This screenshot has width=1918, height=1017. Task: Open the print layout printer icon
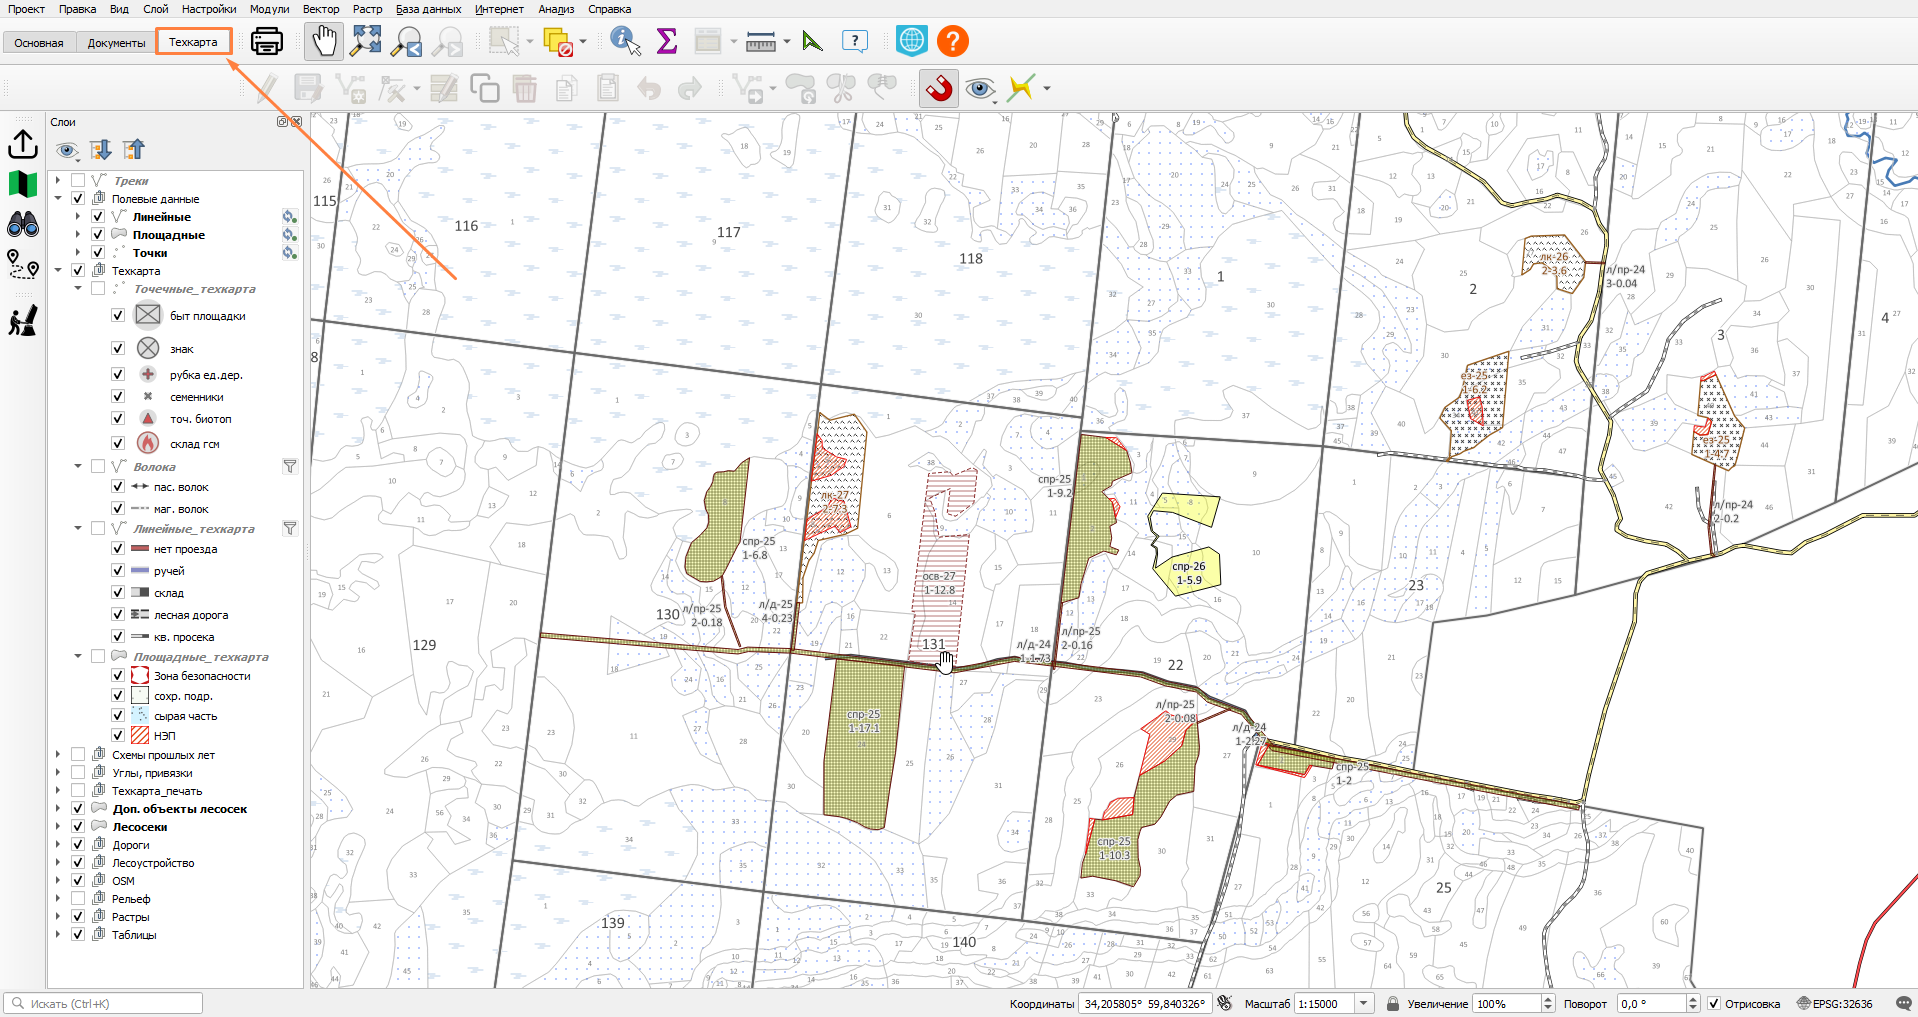click(x=267, y=42)
